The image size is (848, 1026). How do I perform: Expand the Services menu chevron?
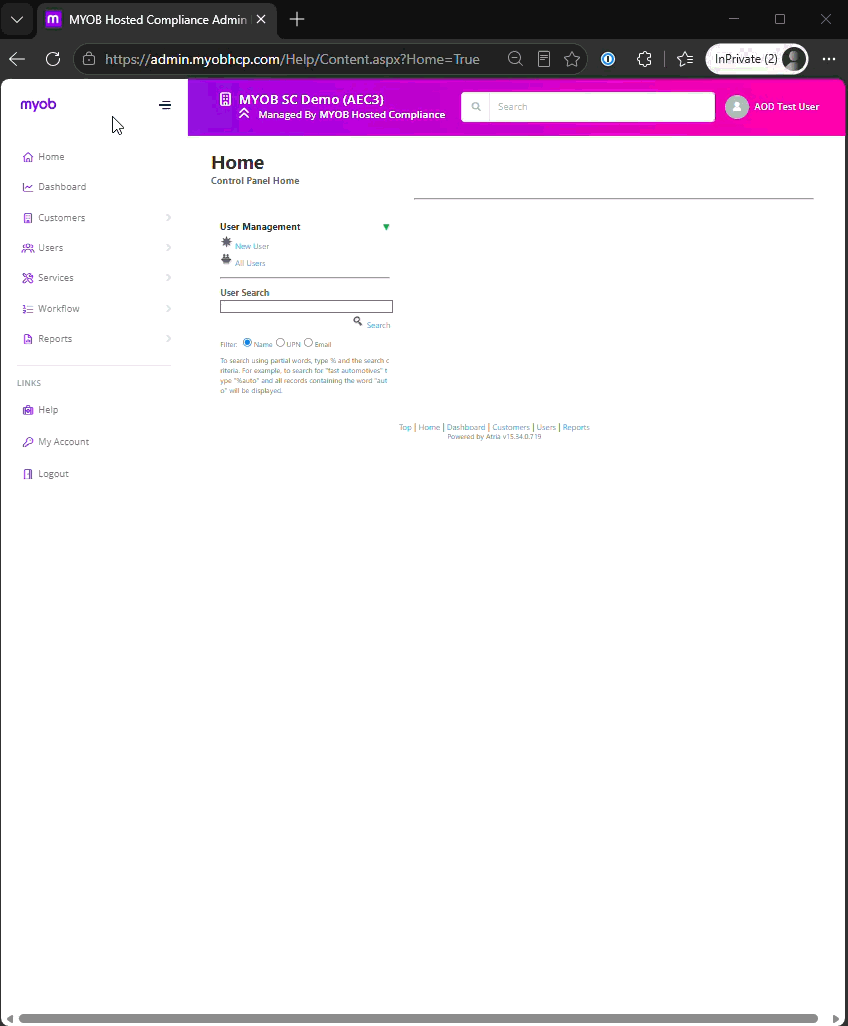pyautogui.click(x=168, y=278)
